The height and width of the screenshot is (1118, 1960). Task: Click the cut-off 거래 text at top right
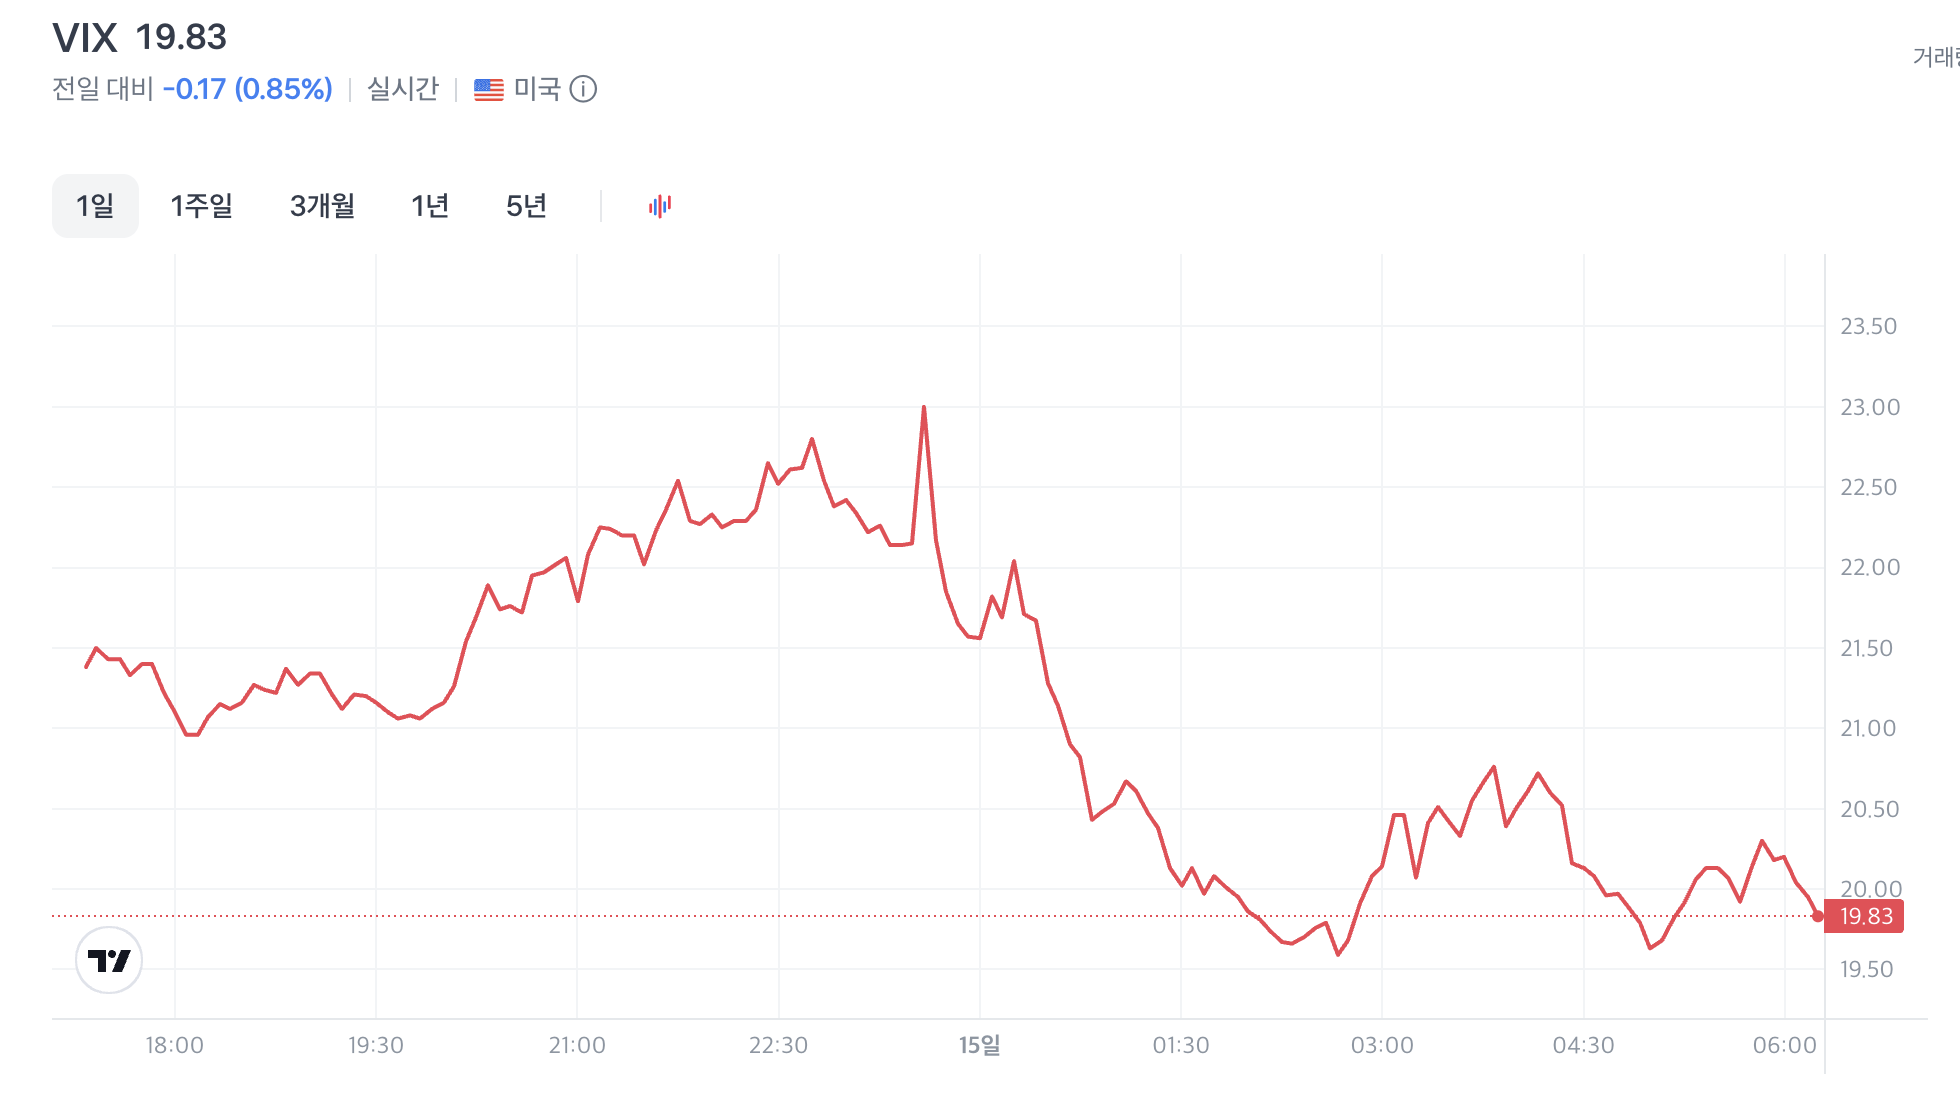coord(1936,57)
